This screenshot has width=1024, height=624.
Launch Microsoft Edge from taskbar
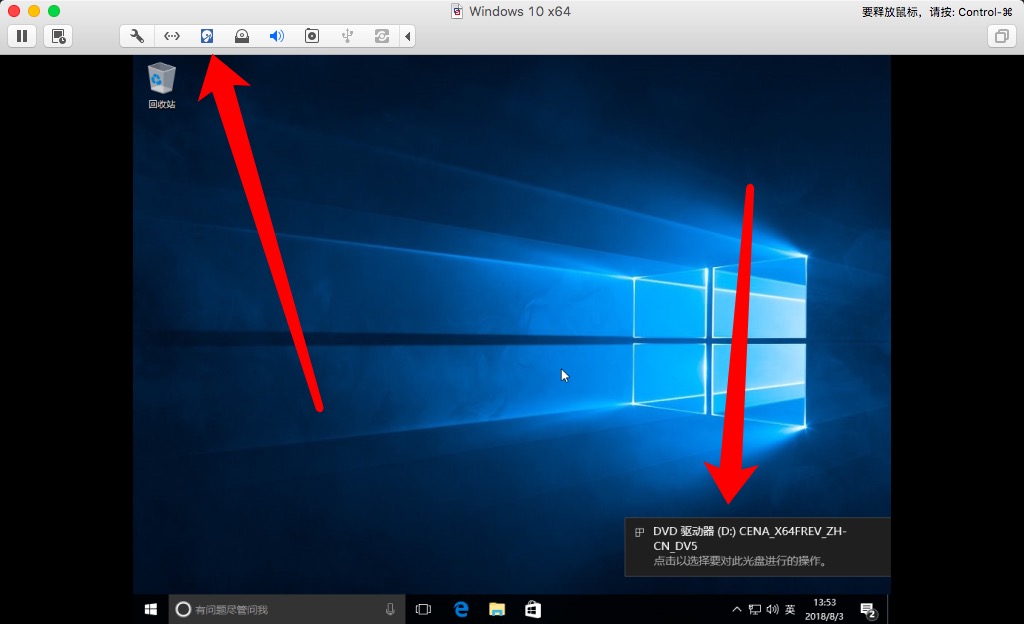[x=461, y=609]
